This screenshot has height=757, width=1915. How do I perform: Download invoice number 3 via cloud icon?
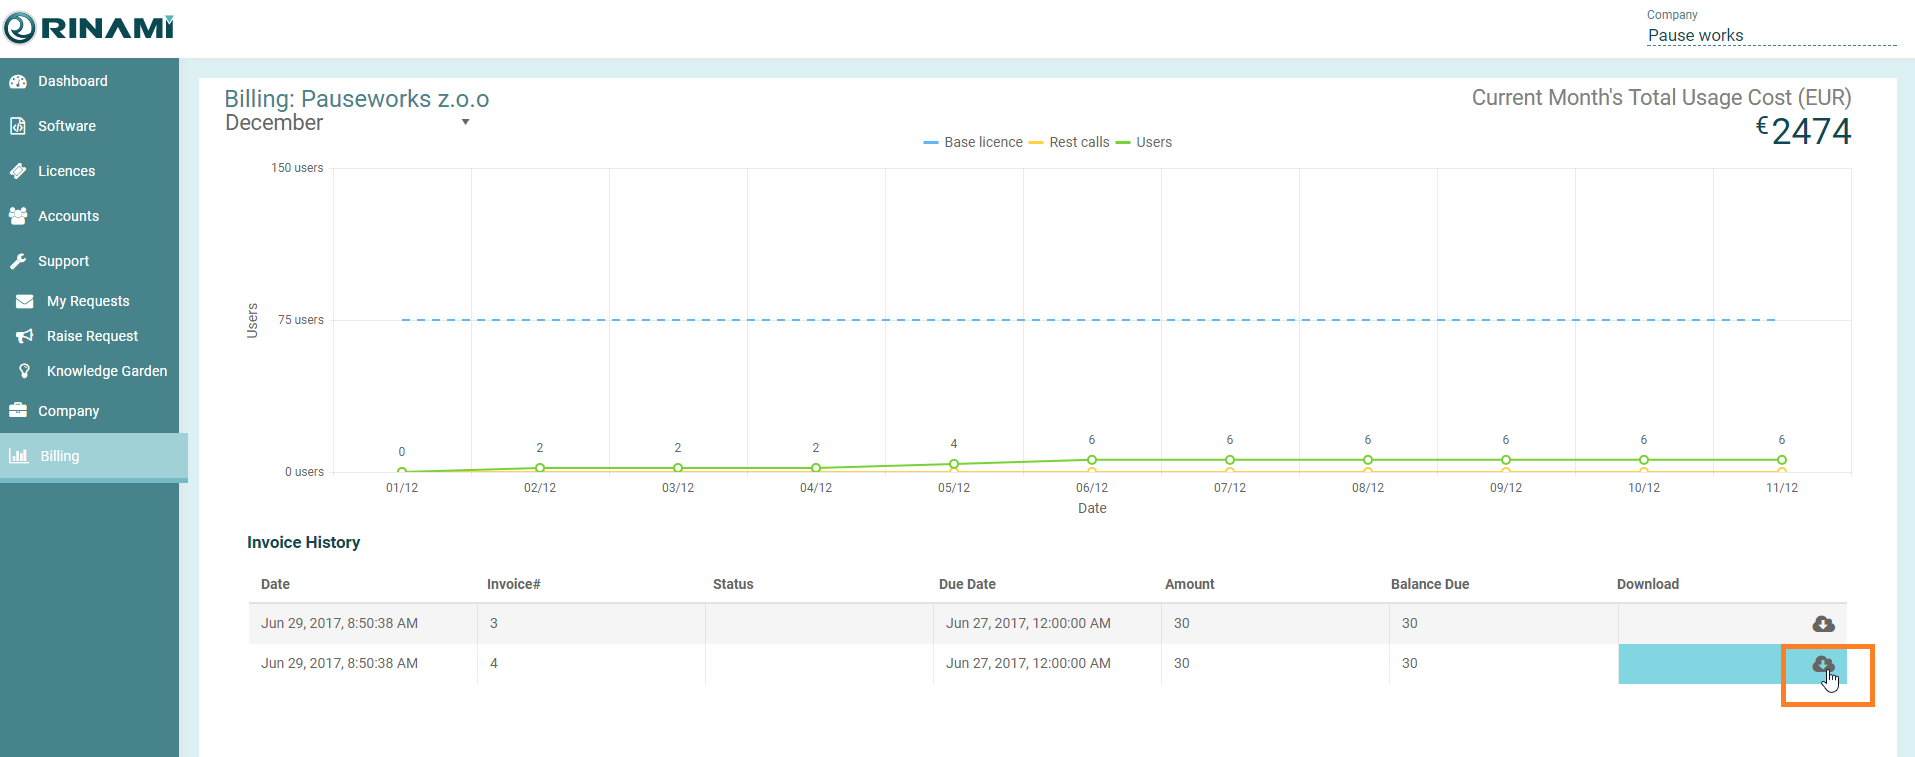(x=1822, y=624)
